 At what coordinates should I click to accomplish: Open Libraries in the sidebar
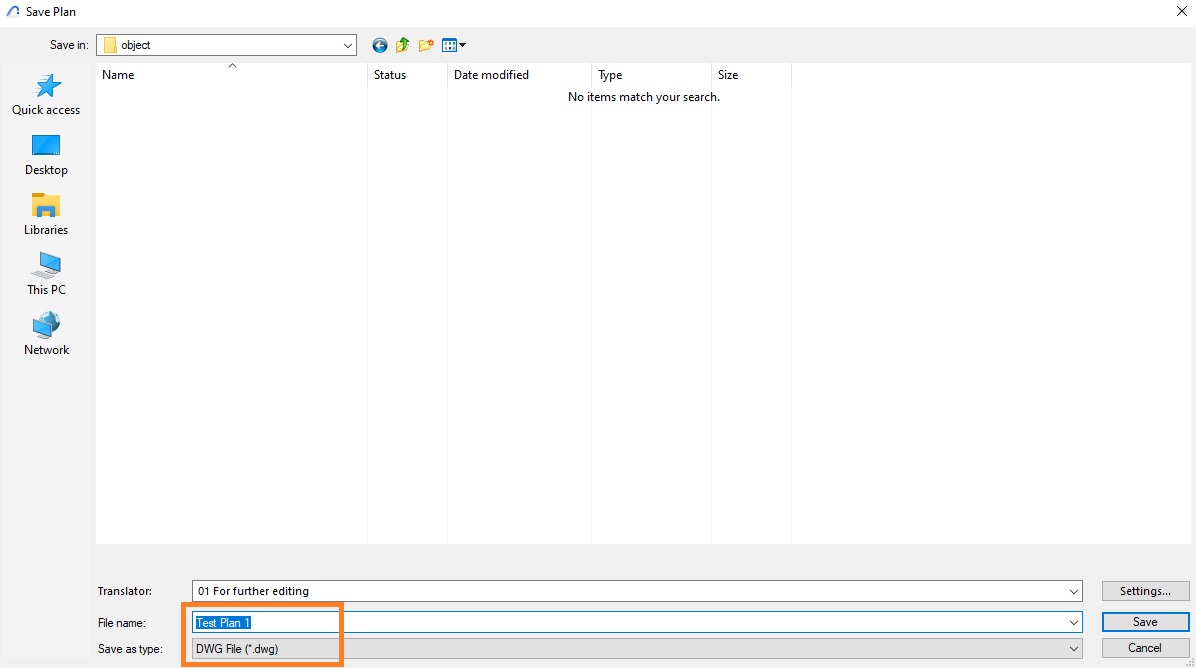point(46,215)
